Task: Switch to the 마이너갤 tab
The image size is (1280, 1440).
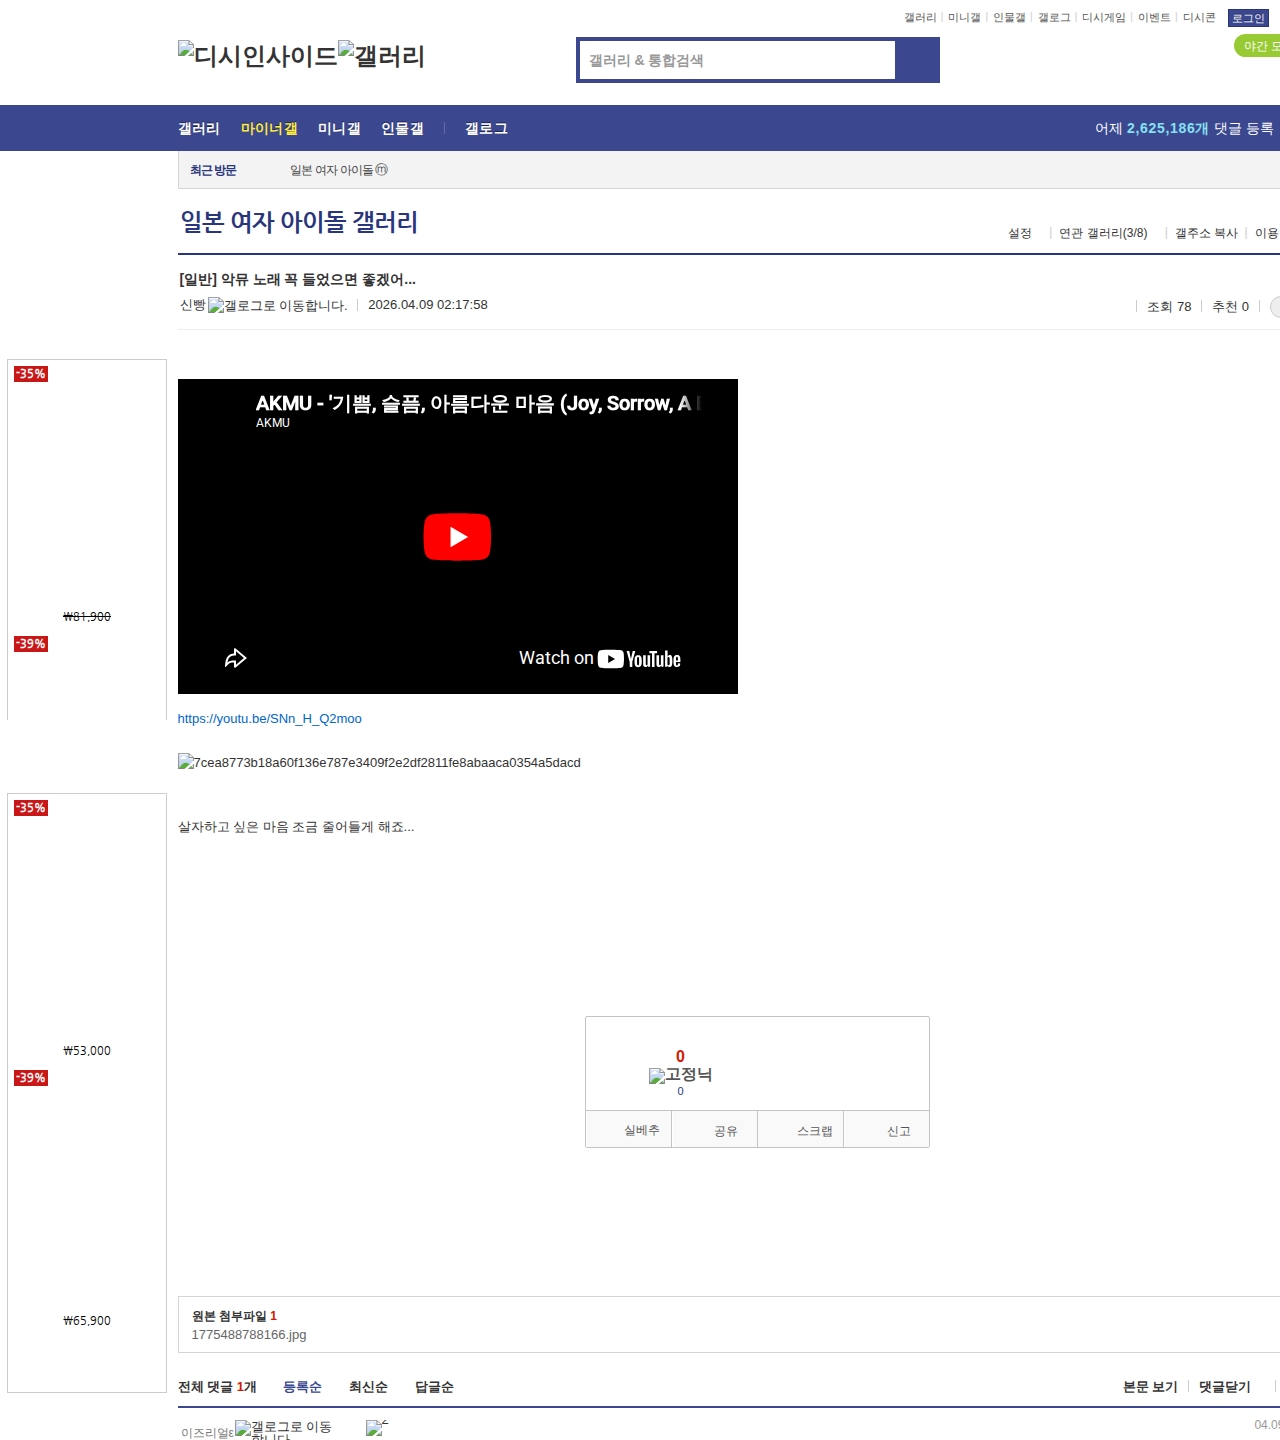Action: tap(269, 128)
